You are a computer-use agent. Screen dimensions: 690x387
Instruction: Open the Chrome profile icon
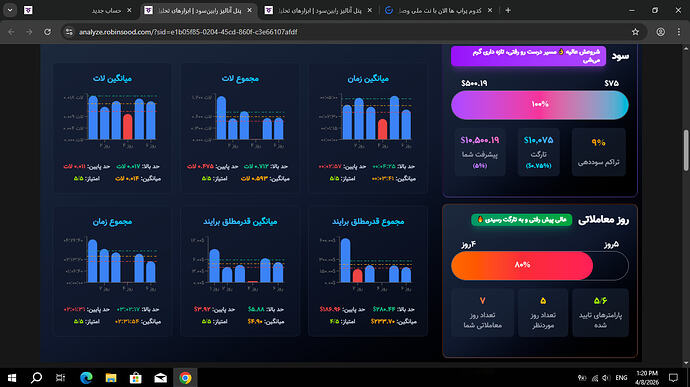[x=661, y=32]
